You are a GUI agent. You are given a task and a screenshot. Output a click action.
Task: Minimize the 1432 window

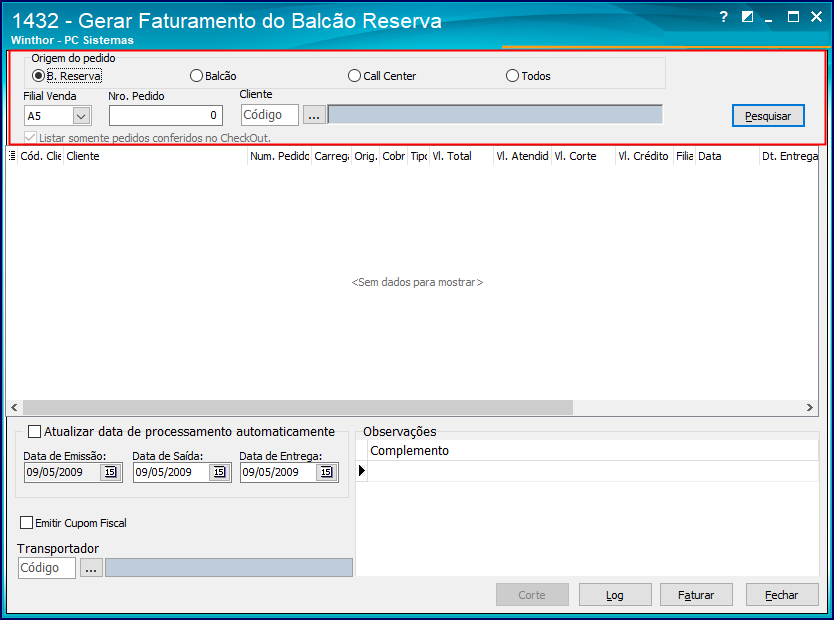coord(769,19)
